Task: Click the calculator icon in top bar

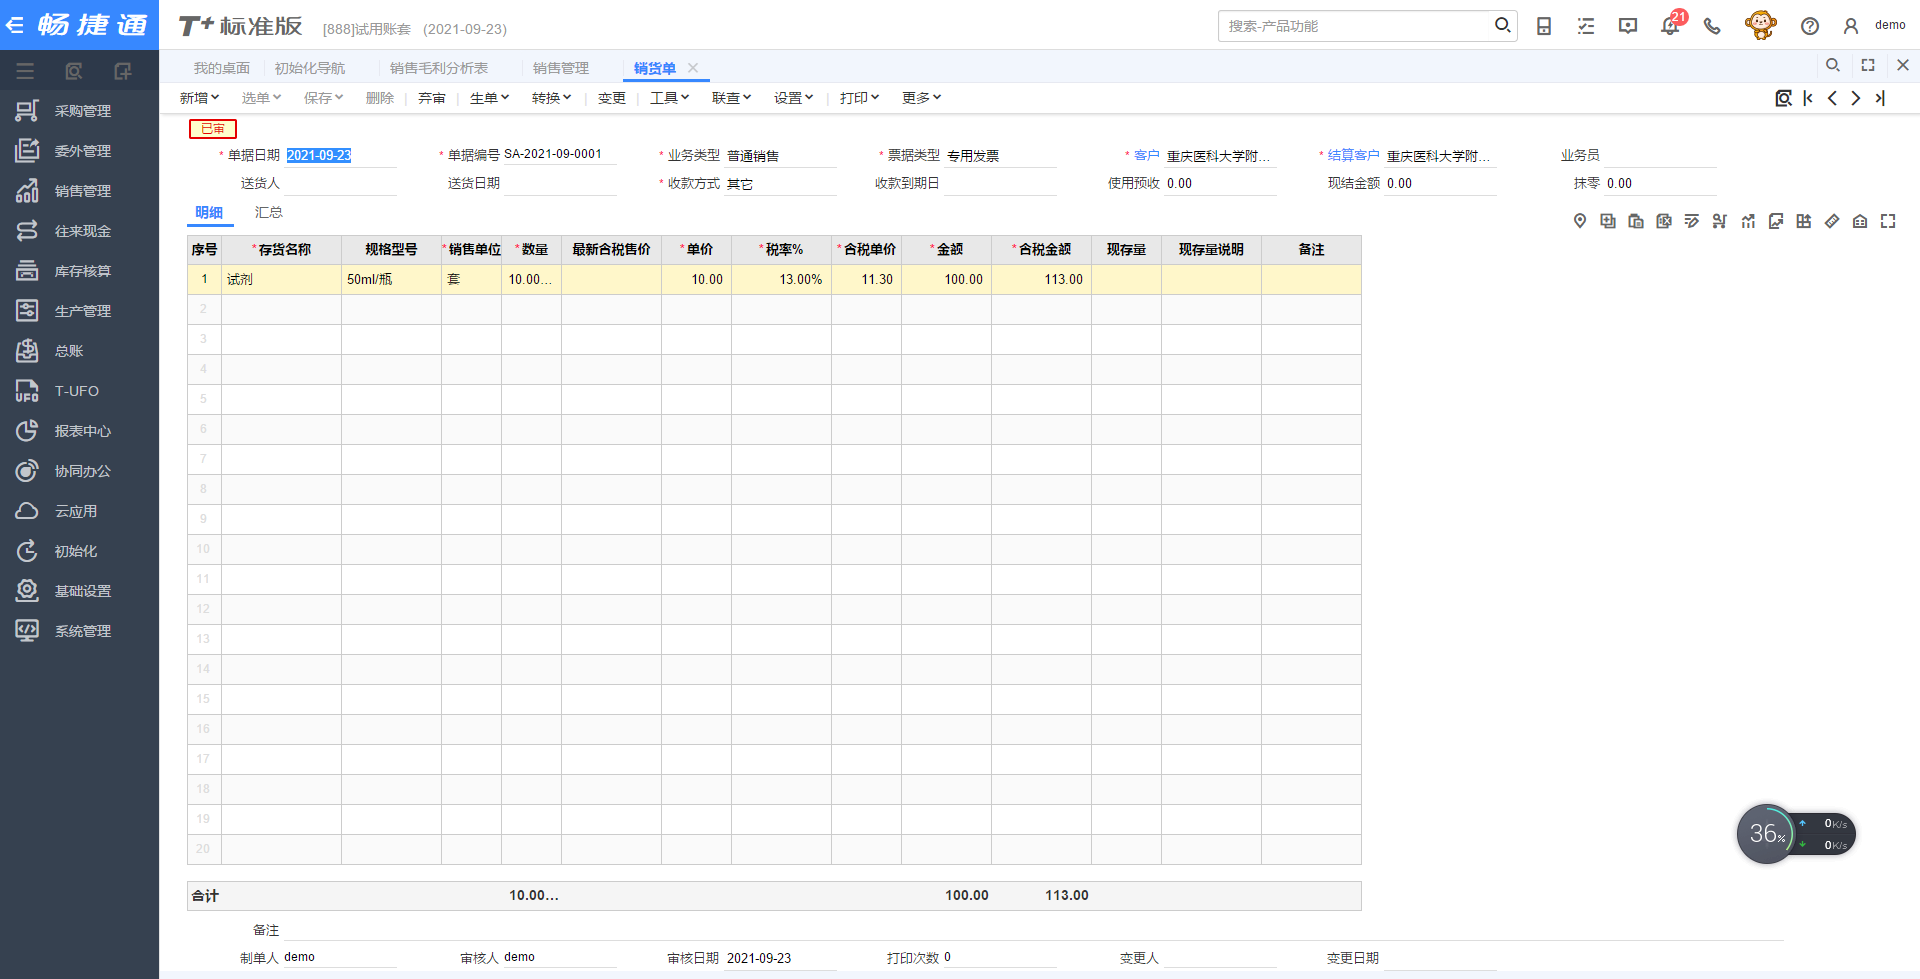Action: click(x=1544, y=26)
